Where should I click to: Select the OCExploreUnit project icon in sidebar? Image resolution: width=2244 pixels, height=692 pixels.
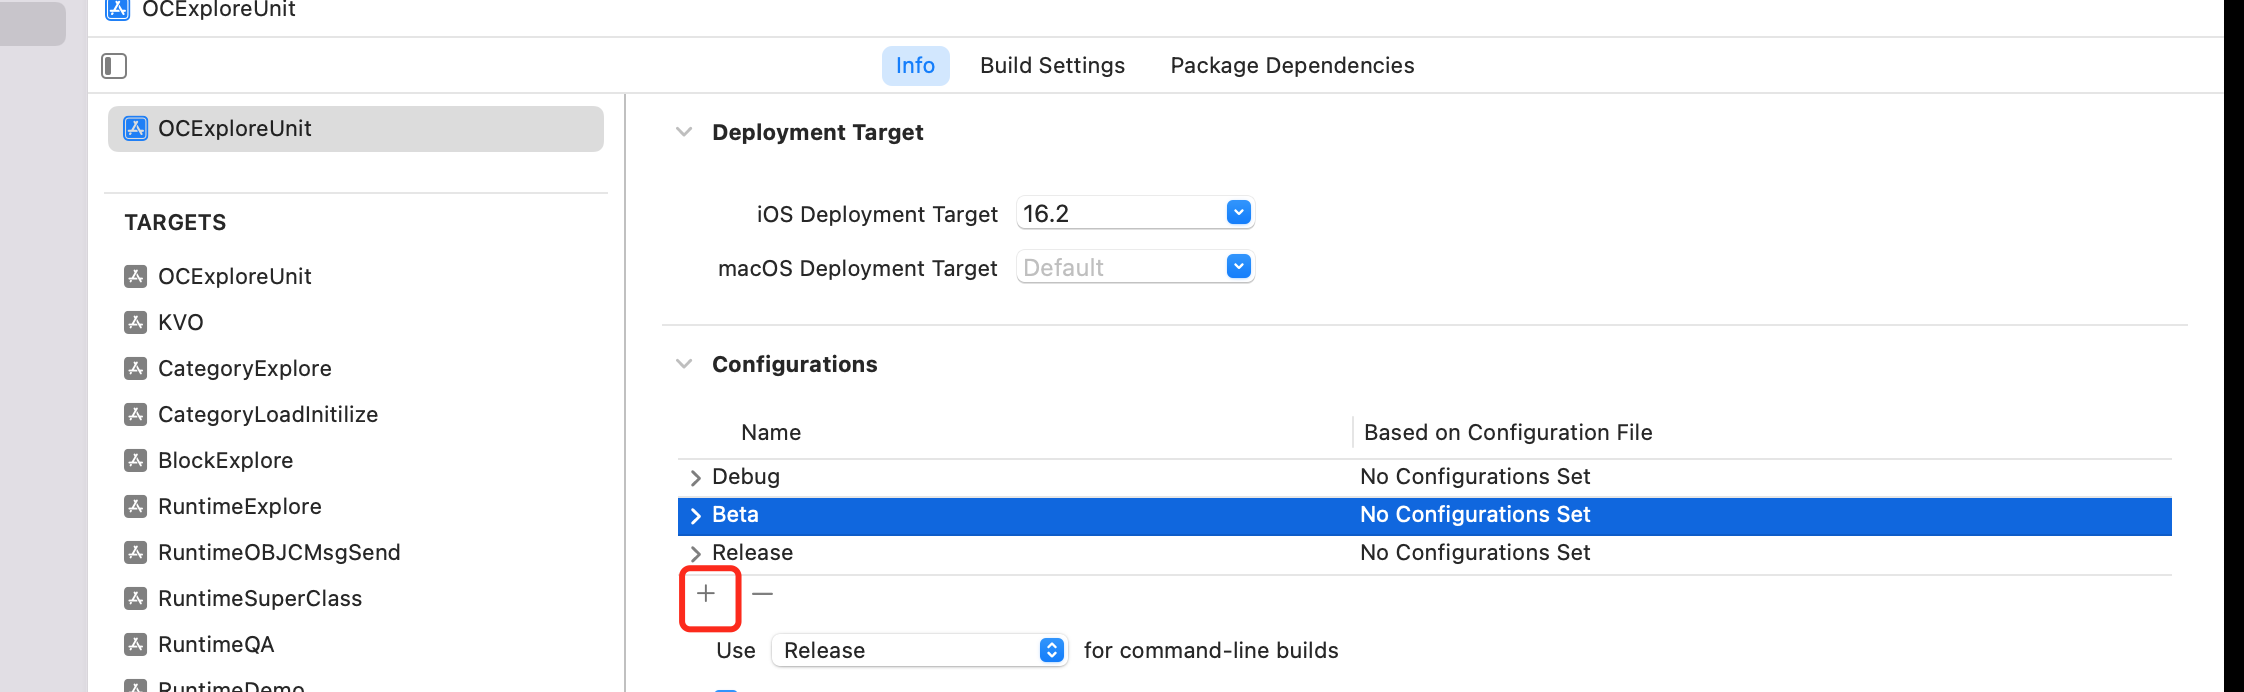136,128
